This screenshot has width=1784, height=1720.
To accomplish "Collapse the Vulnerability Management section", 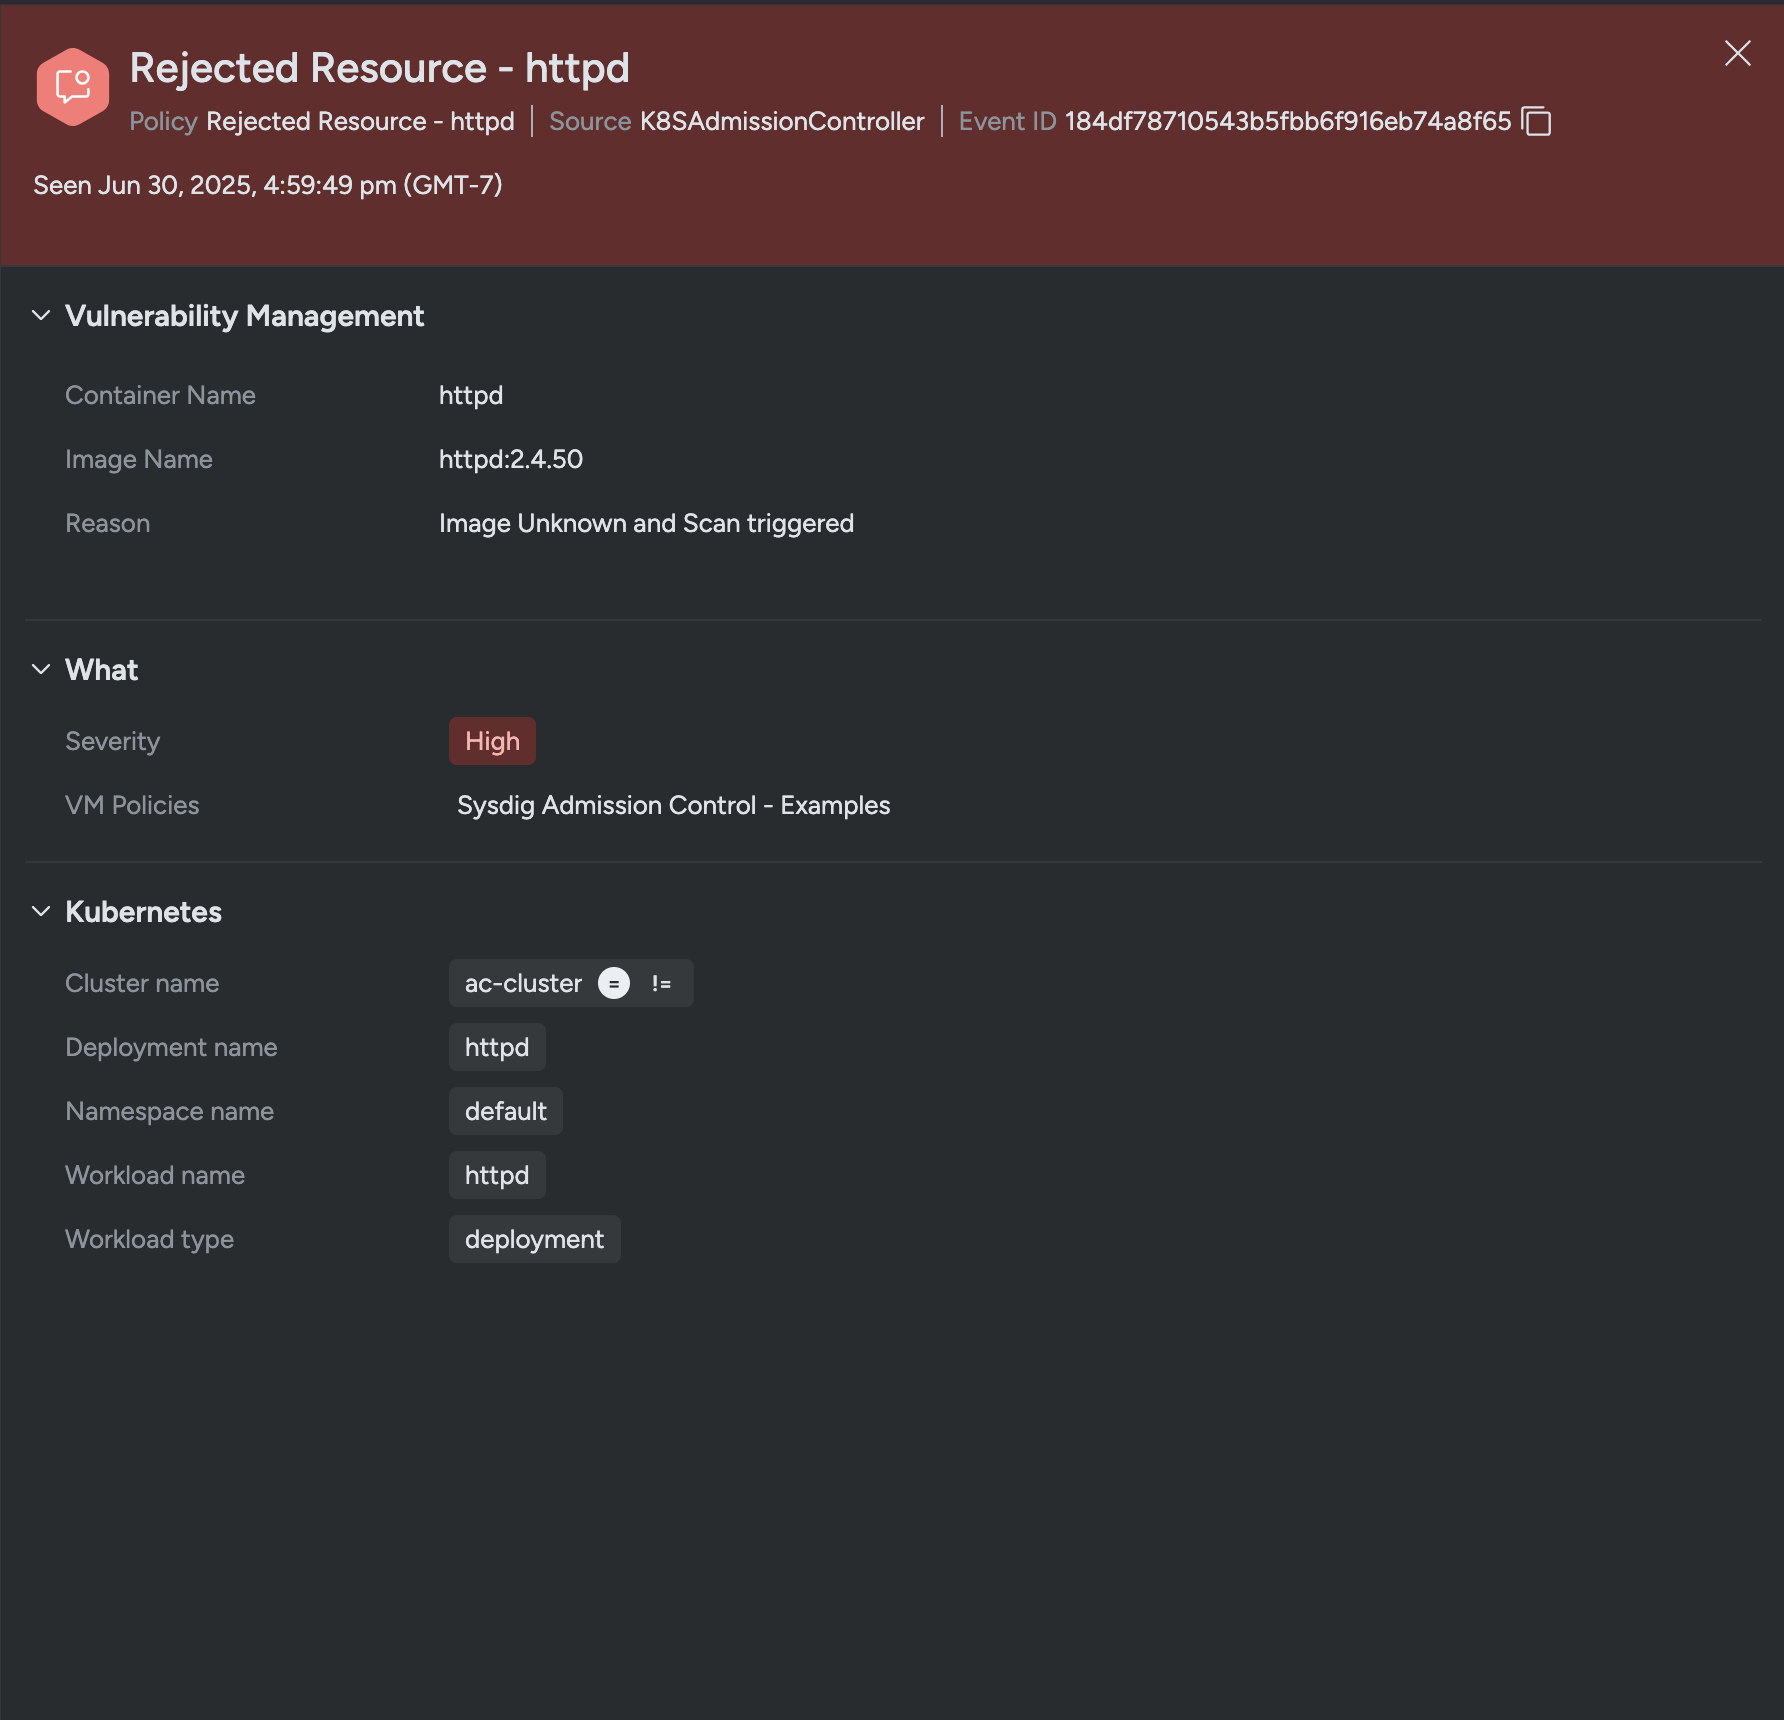I will pos(41,315).
